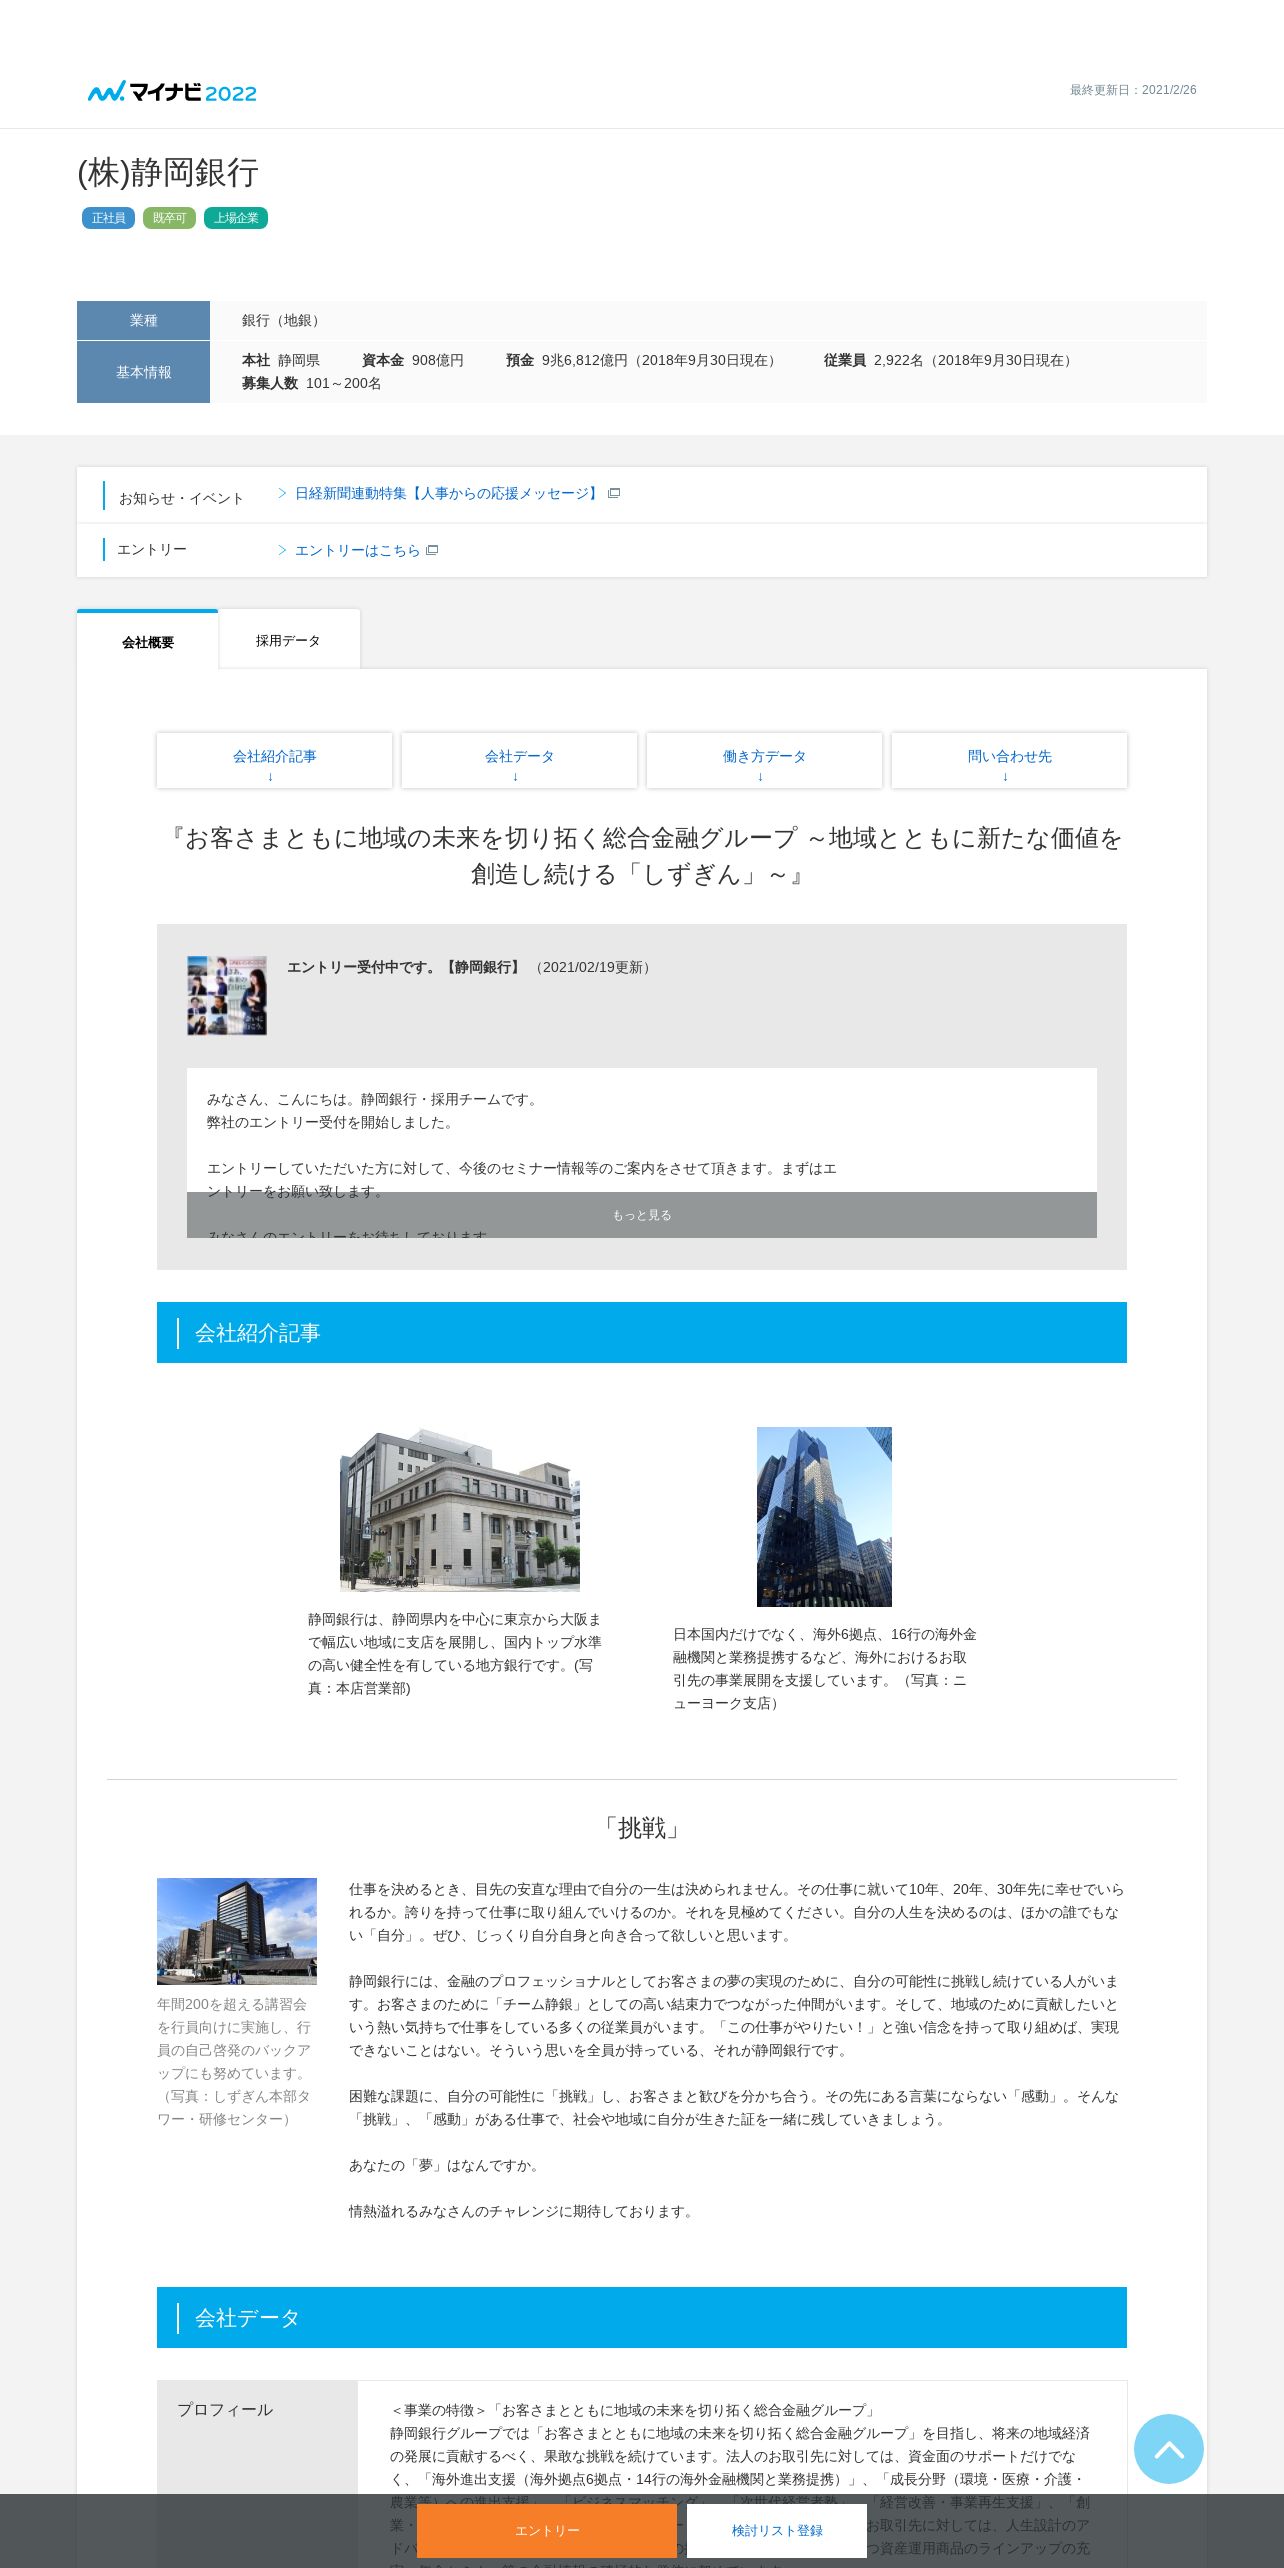Click the 預金 9兆6,812億円 text
The height and width of the screenshot is (2568, 1284).
tap(643, 360)
